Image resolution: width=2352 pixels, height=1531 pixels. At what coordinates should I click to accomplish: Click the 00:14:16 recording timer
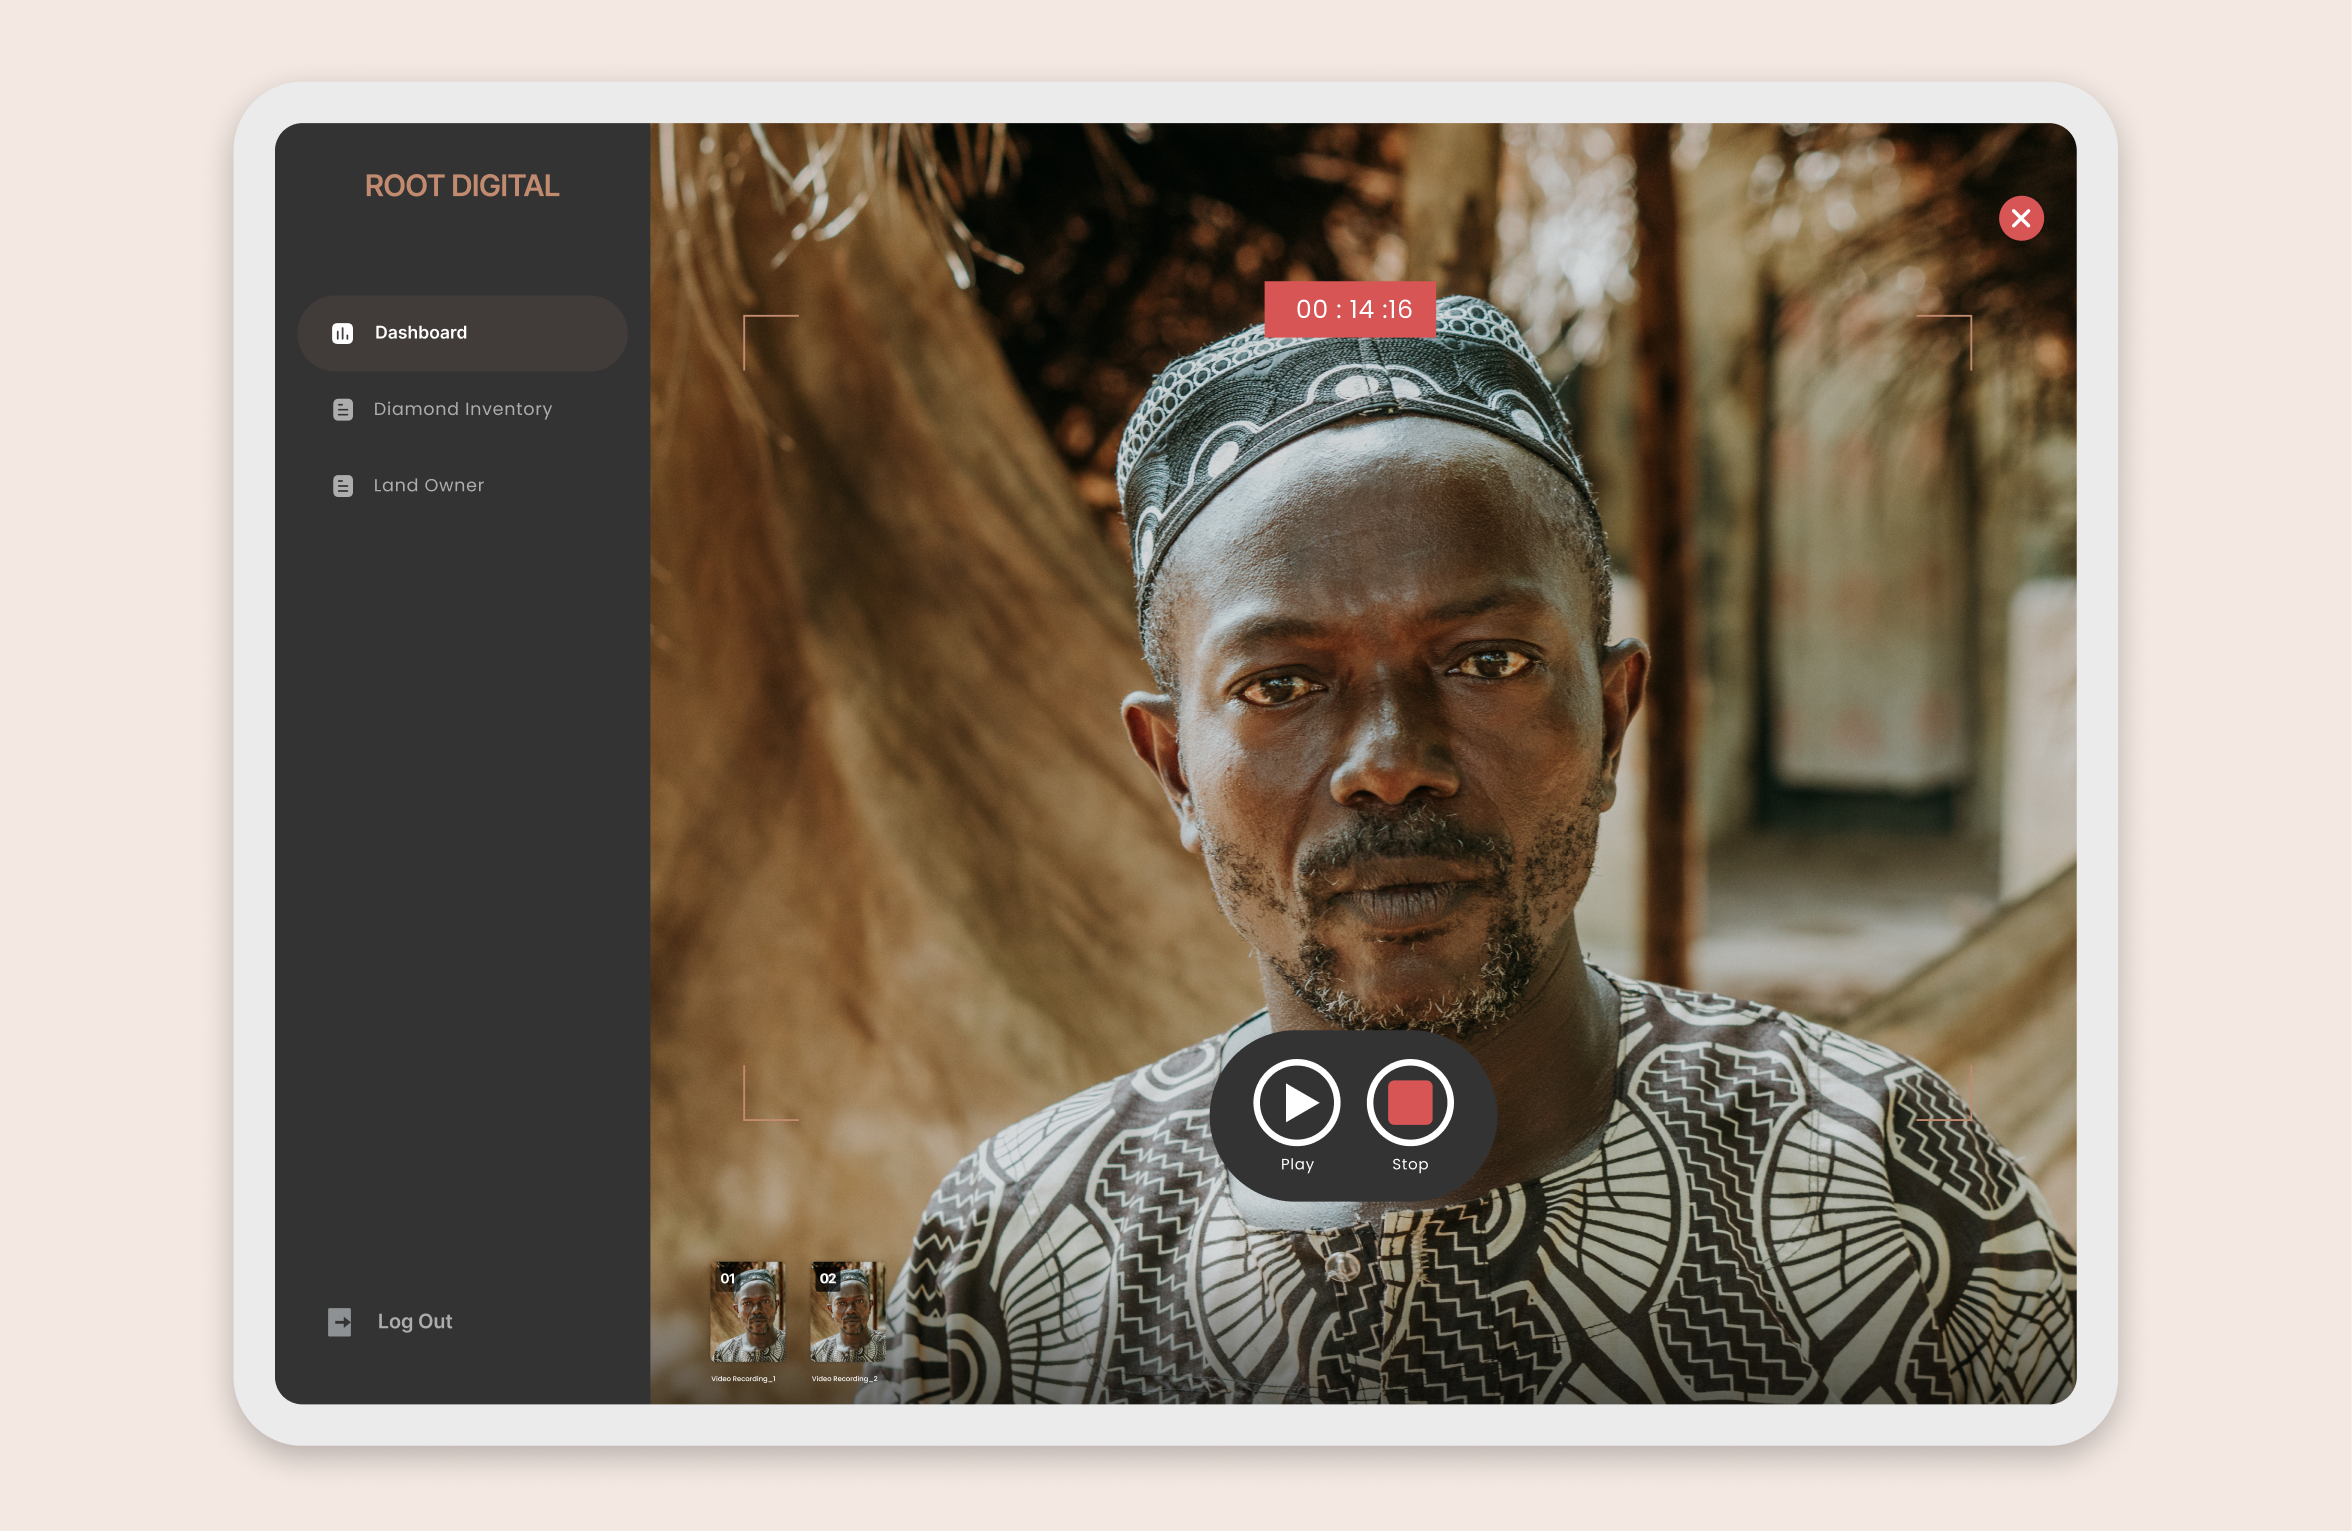(x=1352, y=310)
